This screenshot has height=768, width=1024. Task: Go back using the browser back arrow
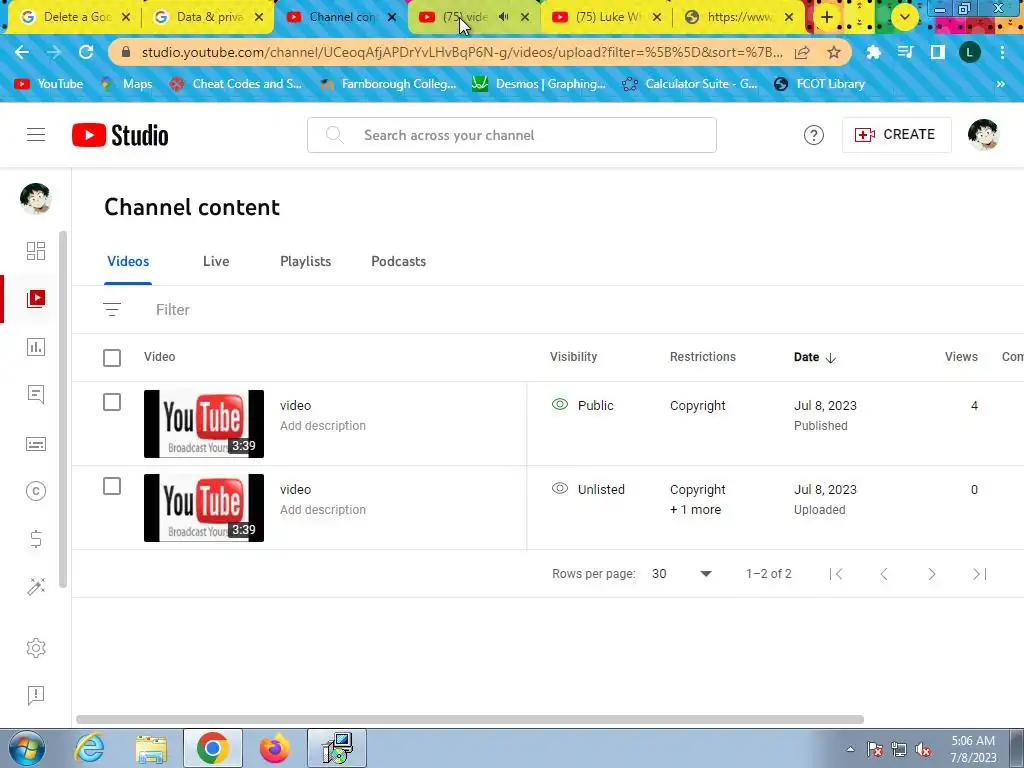(x=22, y=52)
